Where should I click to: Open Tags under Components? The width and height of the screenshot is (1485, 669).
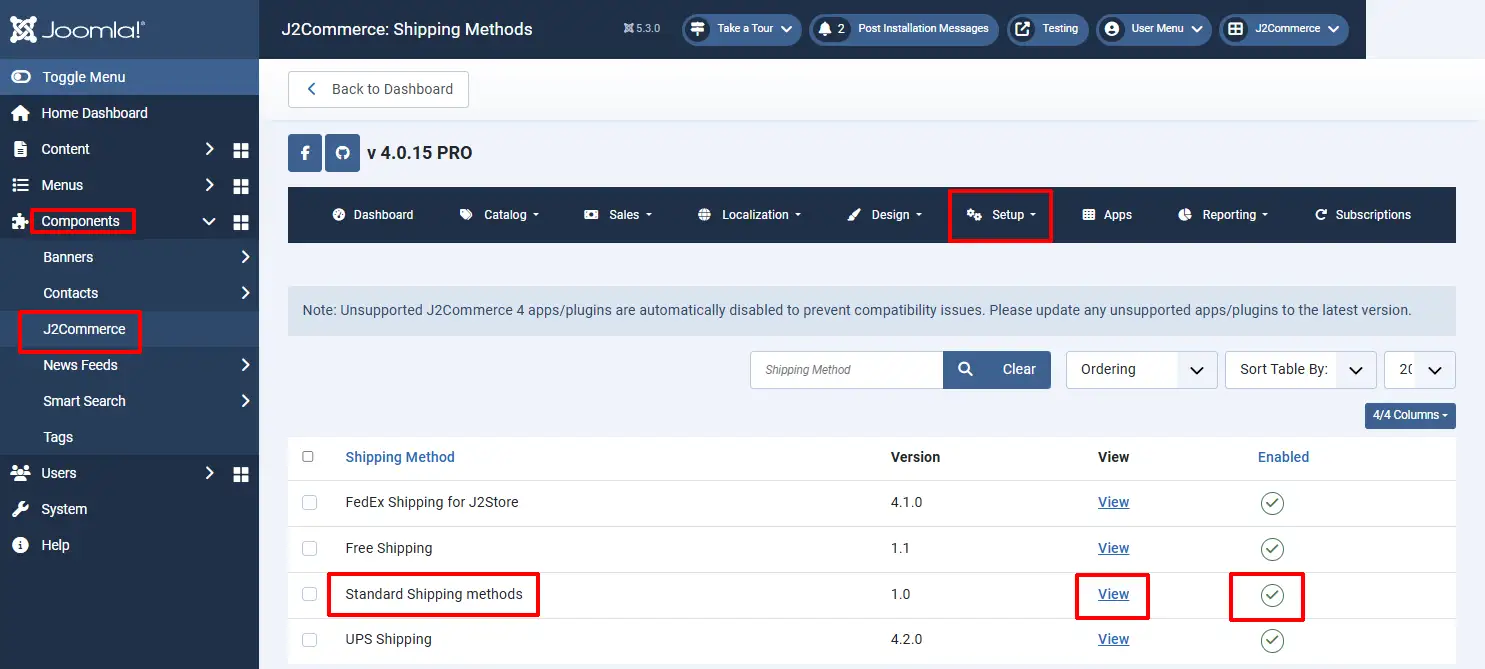pos(58,437)
